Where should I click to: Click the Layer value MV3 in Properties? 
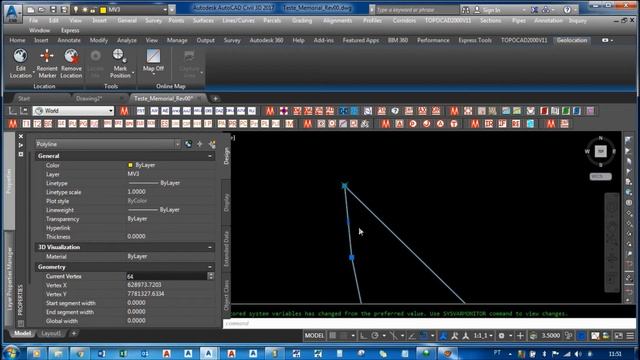point(133,174)
